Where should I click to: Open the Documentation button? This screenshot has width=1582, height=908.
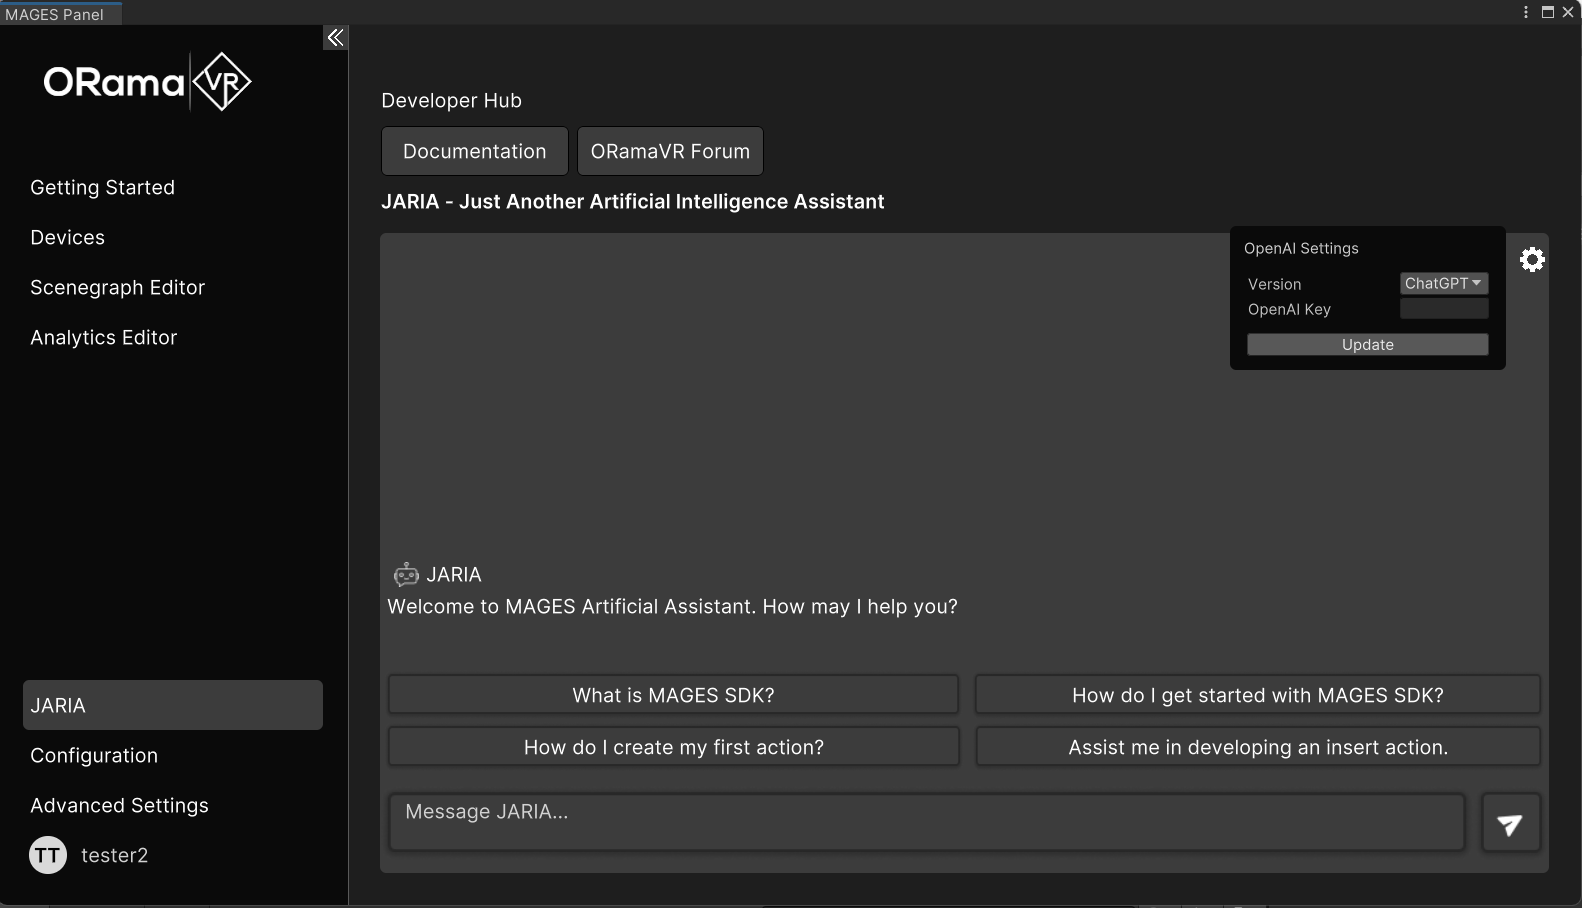[x=475, y=151]
